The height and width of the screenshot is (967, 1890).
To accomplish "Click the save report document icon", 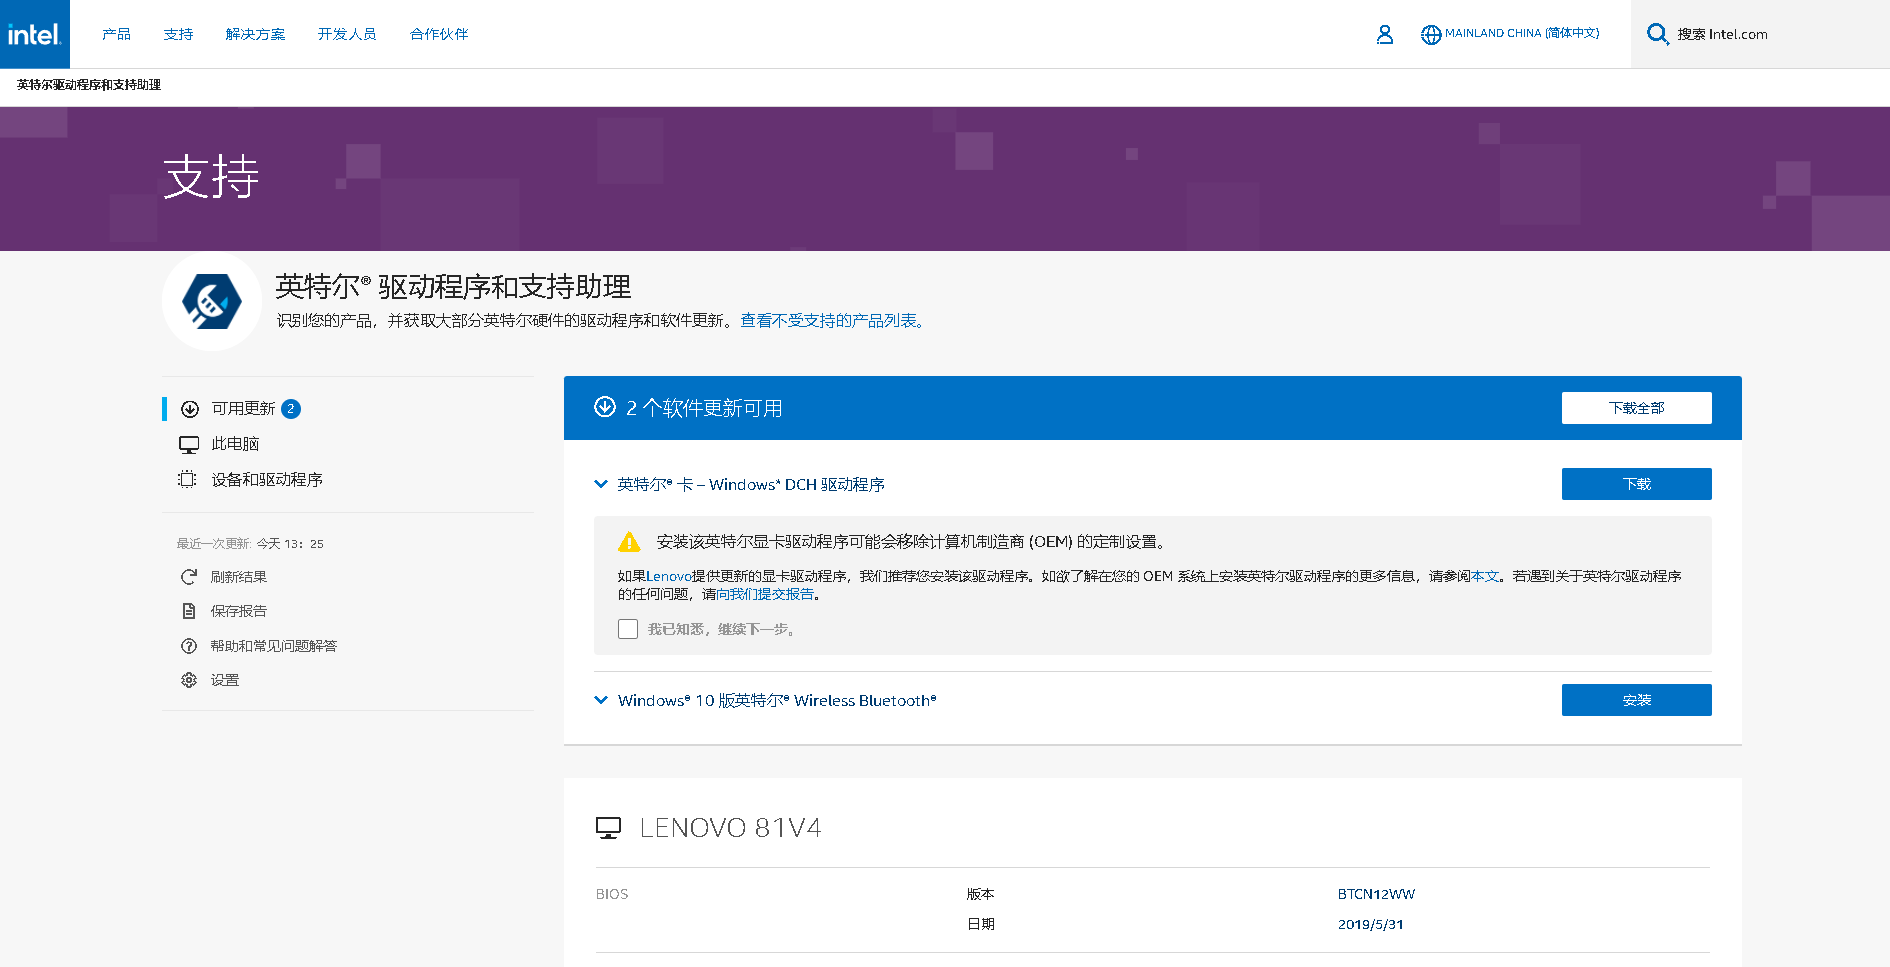I will 188,611.
